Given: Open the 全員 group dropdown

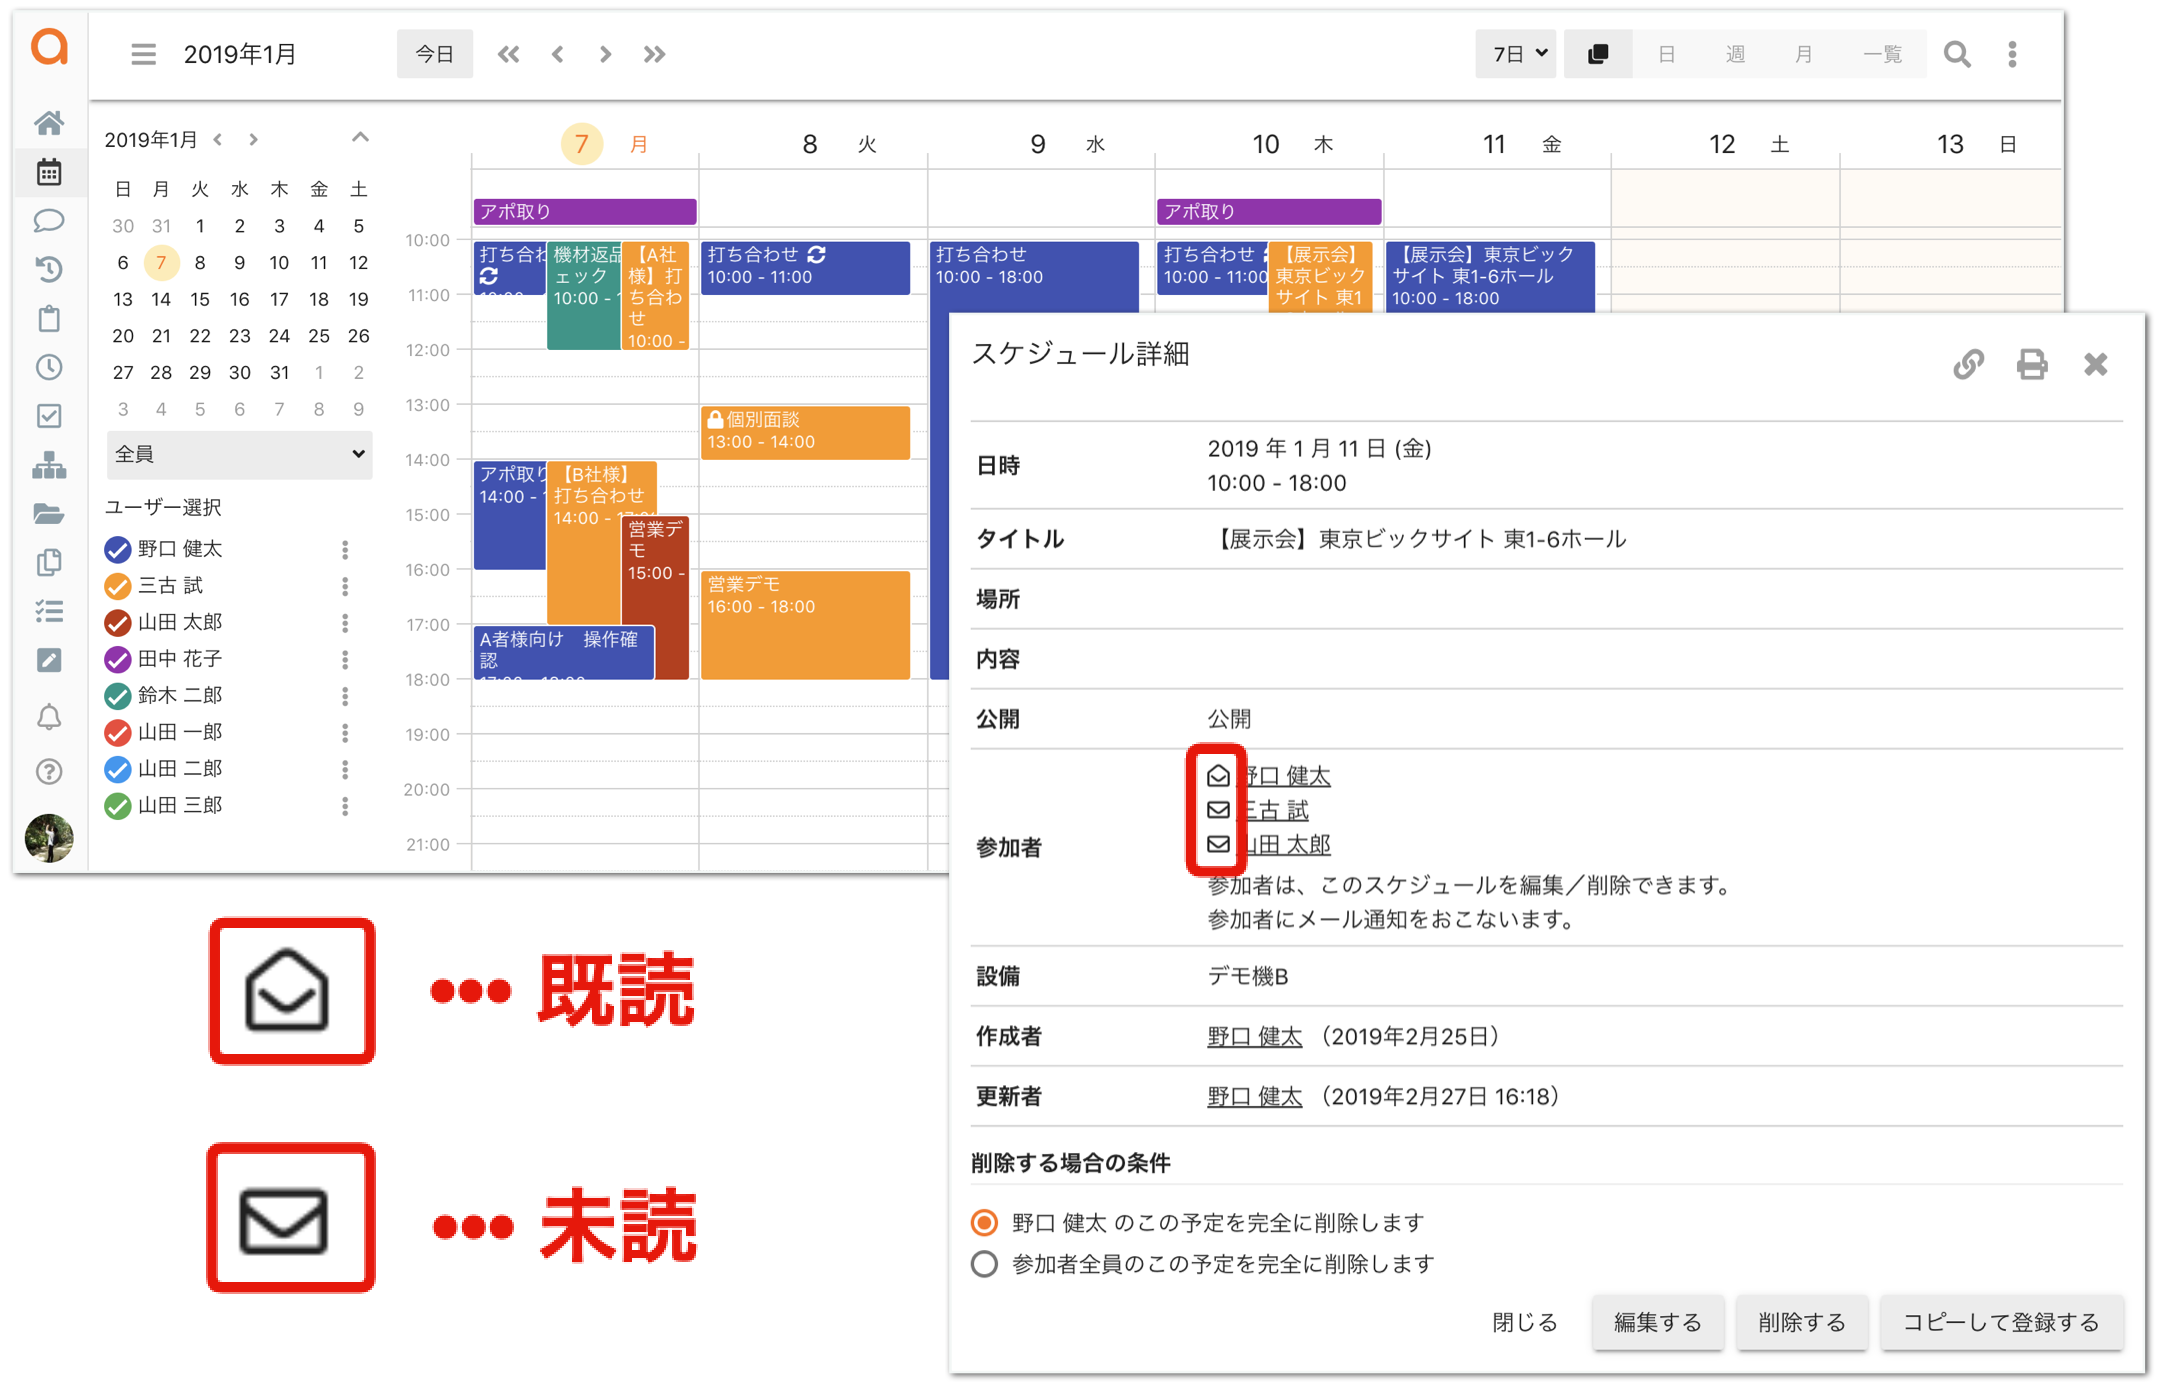Looking at the screenshot, I should [239, 454].
